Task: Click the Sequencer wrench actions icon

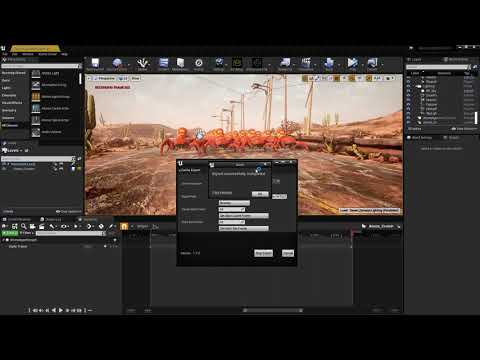Action: click(x=52, y=226)
